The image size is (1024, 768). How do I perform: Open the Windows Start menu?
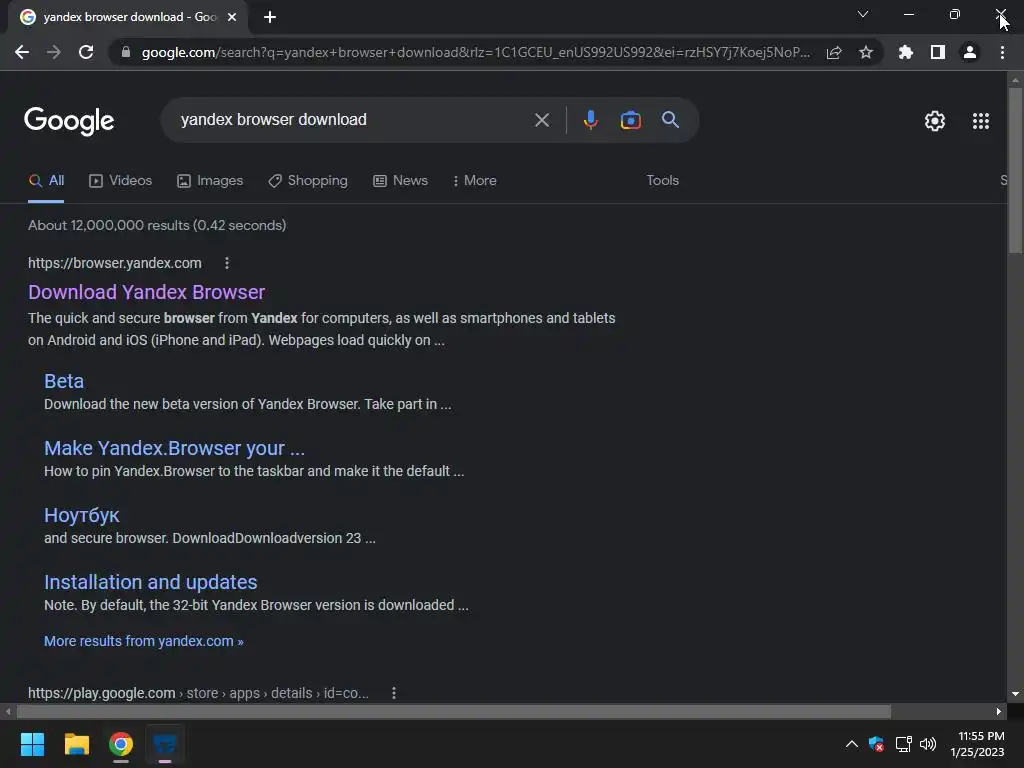pyautogui.click(x=33, y=744)
